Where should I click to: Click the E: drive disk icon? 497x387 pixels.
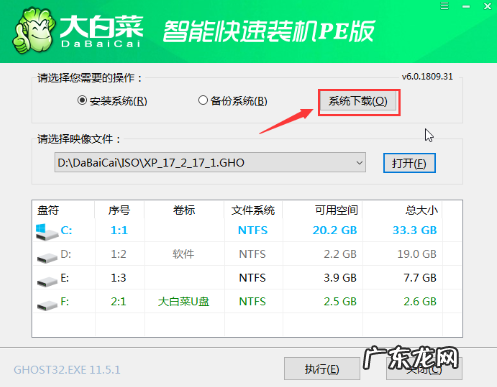tap(47, 281)
